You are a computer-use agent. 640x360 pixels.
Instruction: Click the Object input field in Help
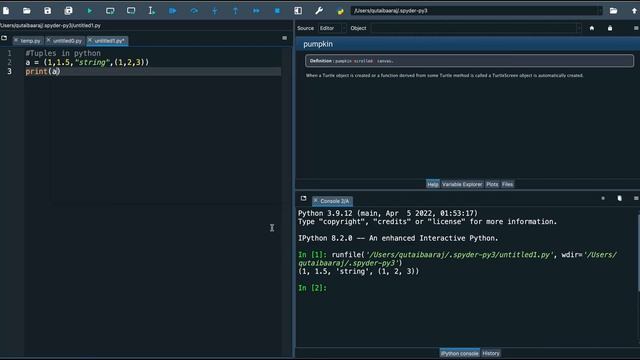pos(474,28)
